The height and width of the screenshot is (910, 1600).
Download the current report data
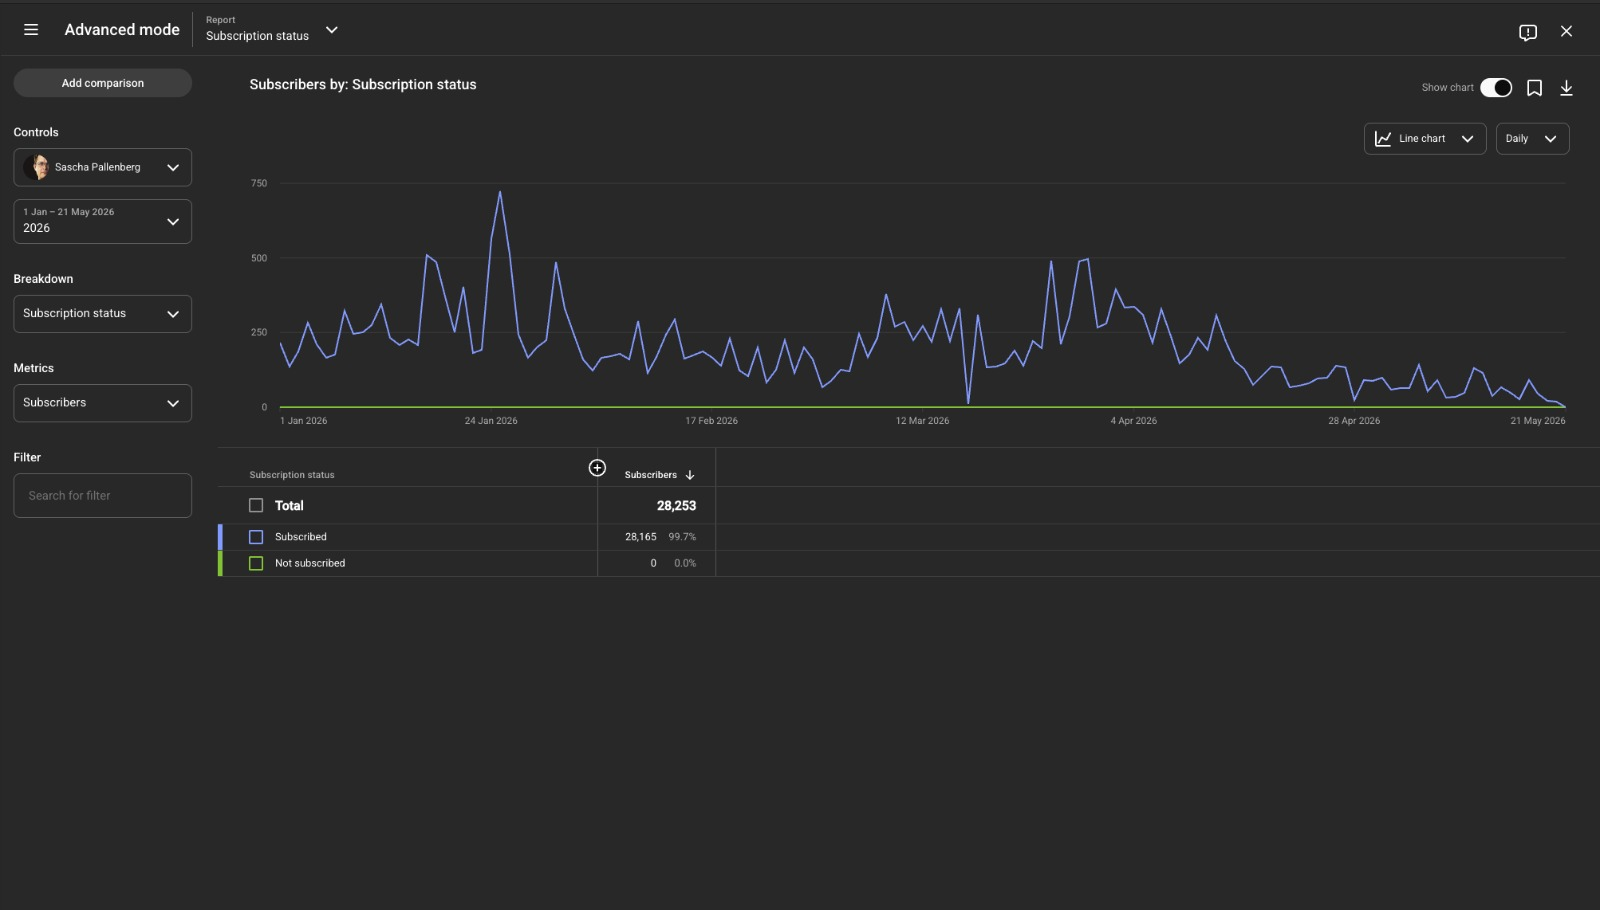click(x=1566, y=88)
